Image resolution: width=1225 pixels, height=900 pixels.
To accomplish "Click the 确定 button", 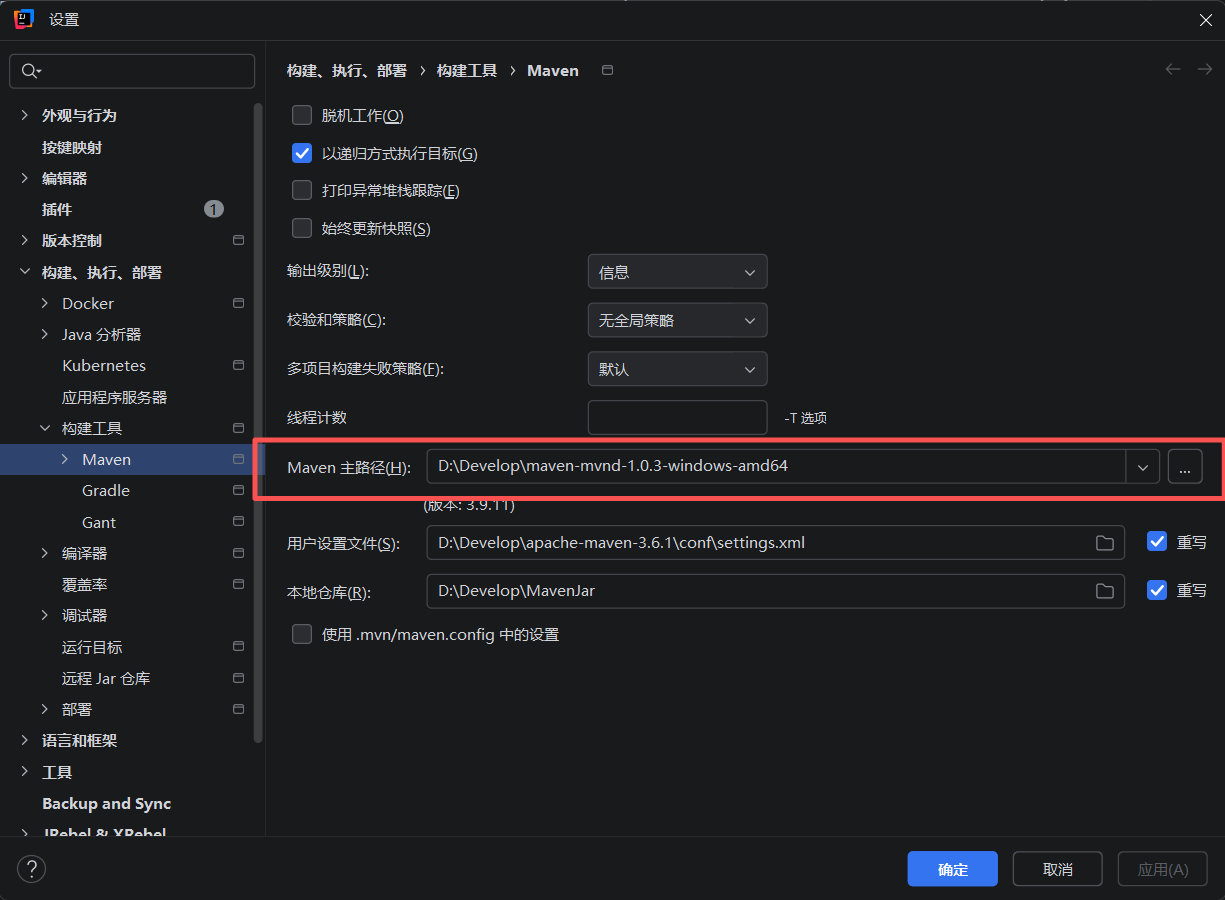I will pyautogui.click(x=952, y=869).
